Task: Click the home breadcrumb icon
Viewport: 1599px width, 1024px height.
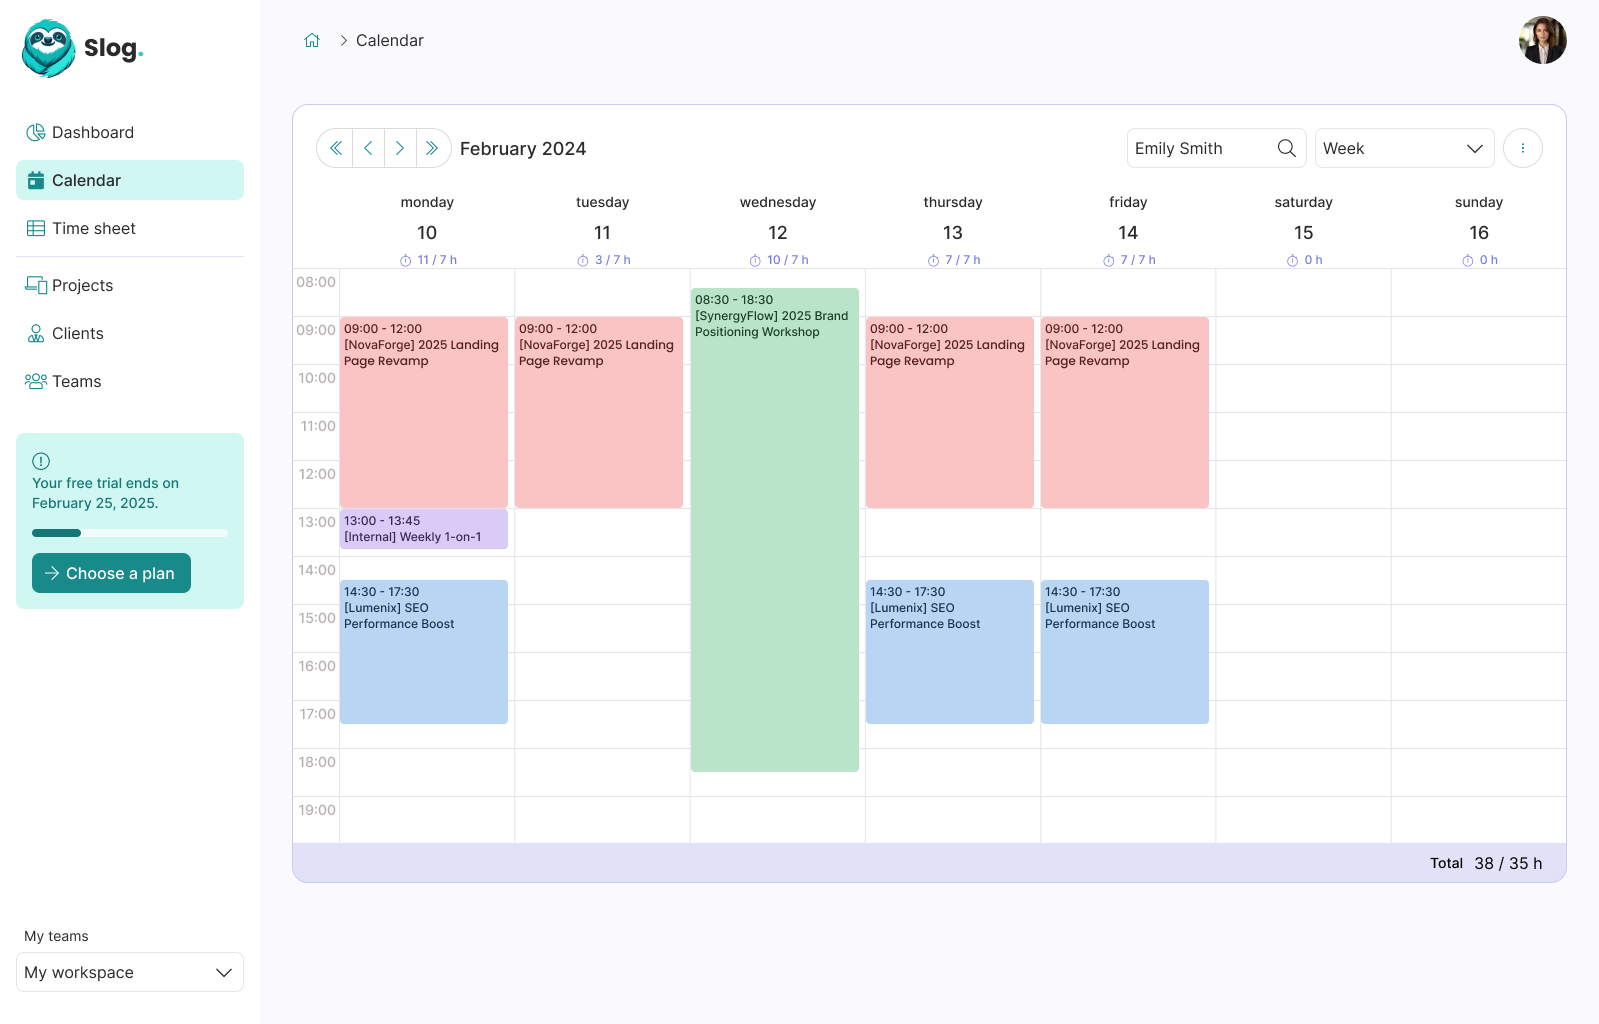Action: pos(311,39)
